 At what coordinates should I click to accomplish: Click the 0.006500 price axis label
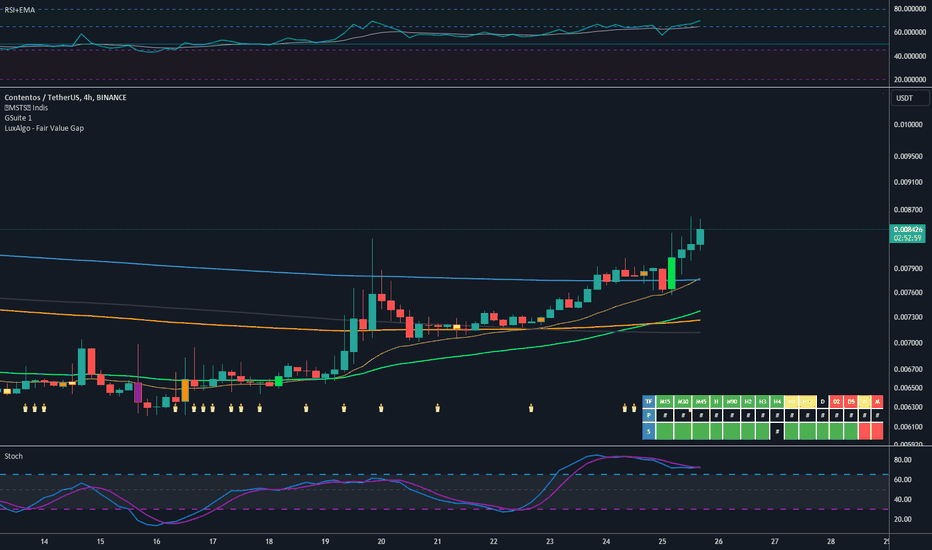pyautogui.click(x=908, y=388)
